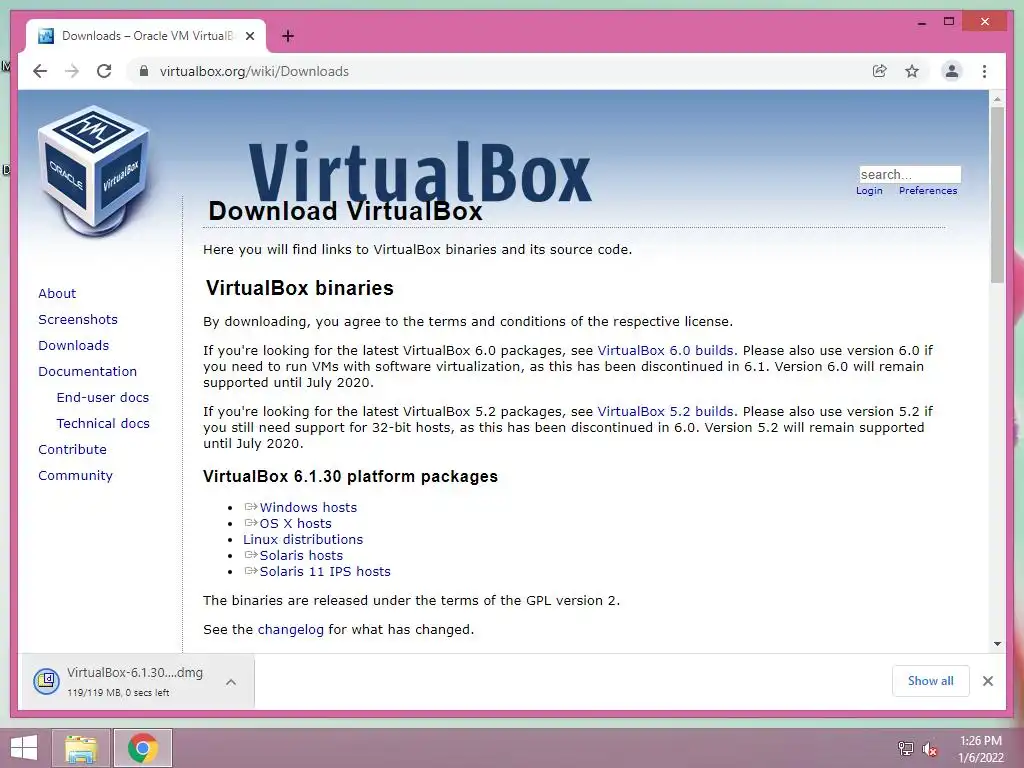Open the Preferences link
The height and width of the screenshot is (768, 1024).
point(928,191)
